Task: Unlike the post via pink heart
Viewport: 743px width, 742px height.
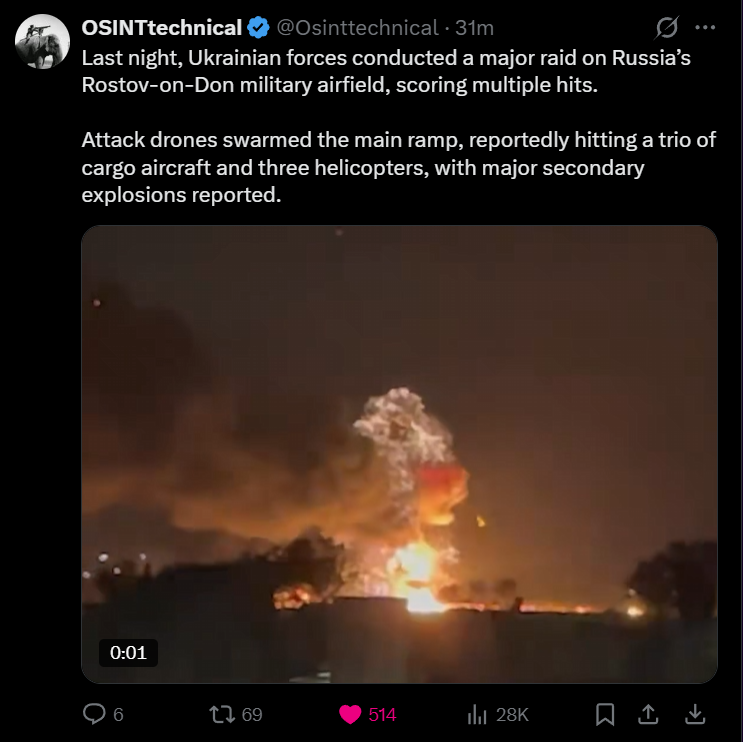Action: click(350, 715)
